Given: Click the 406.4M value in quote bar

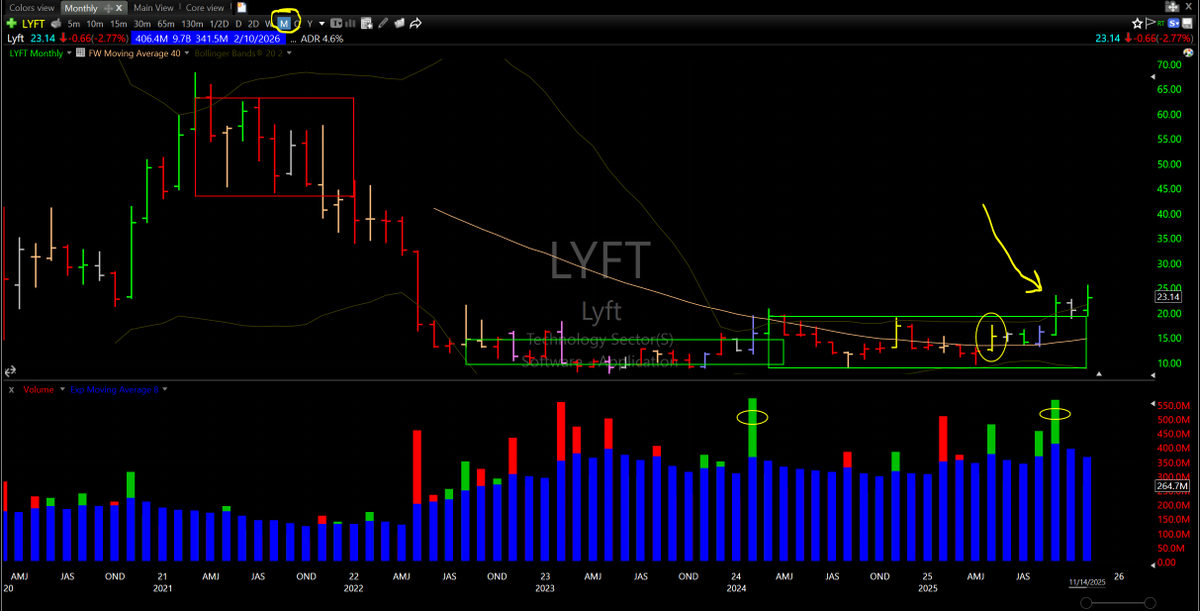Looking at the screenshot, I should (152, 39).
